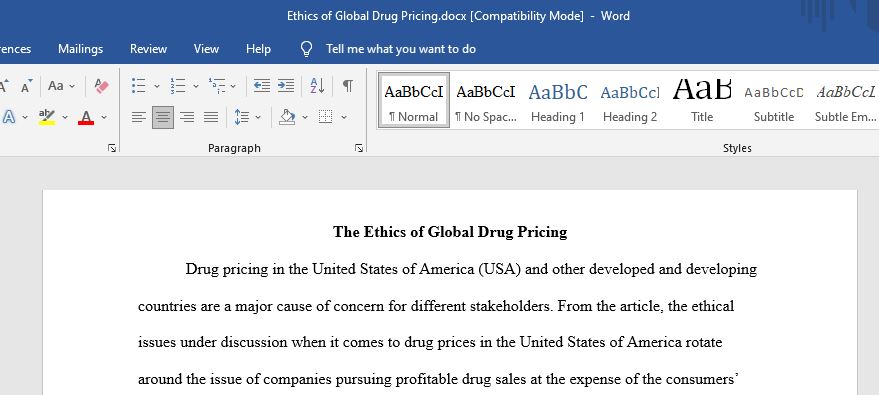Apply the Normal style
The image size is (879, 395).
point(414,100)
